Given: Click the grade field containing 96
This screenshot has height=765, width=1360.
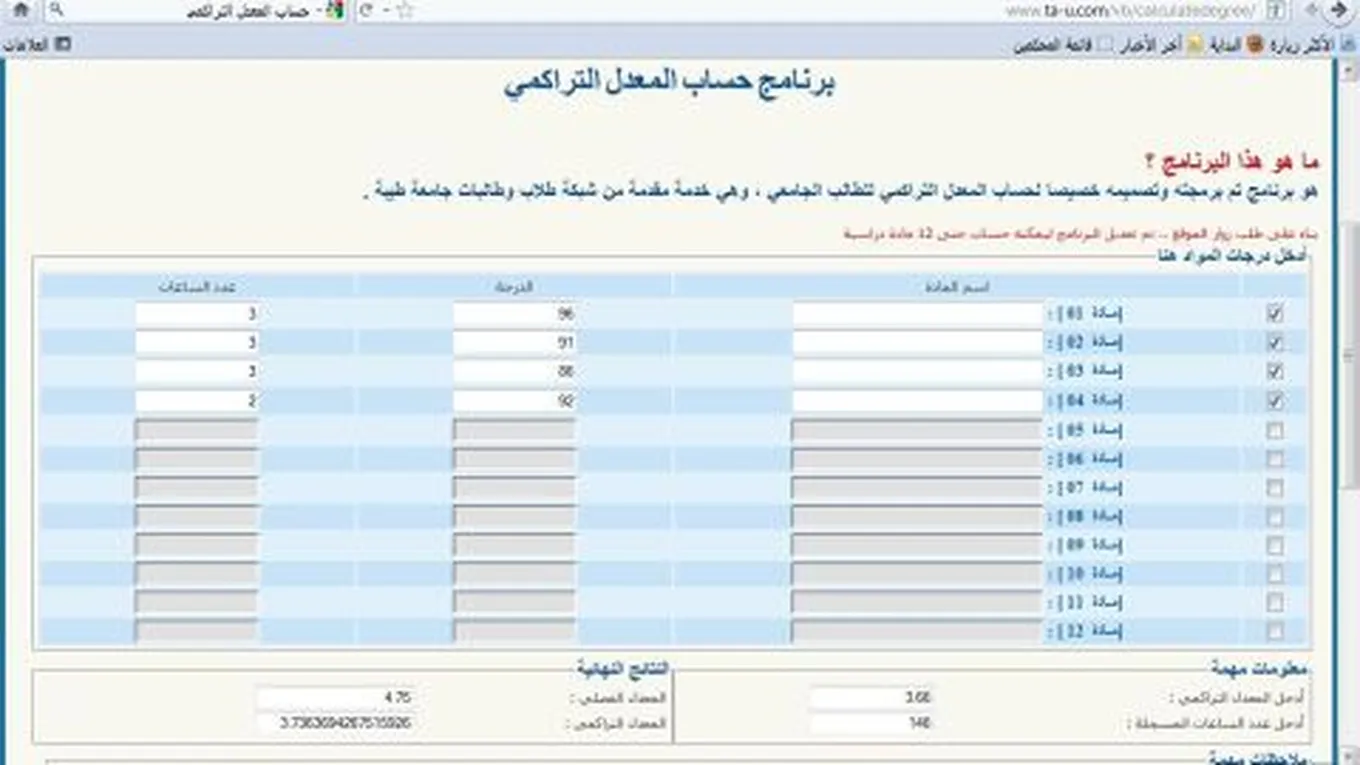Looking at the screenshot, I should (515, 314).
